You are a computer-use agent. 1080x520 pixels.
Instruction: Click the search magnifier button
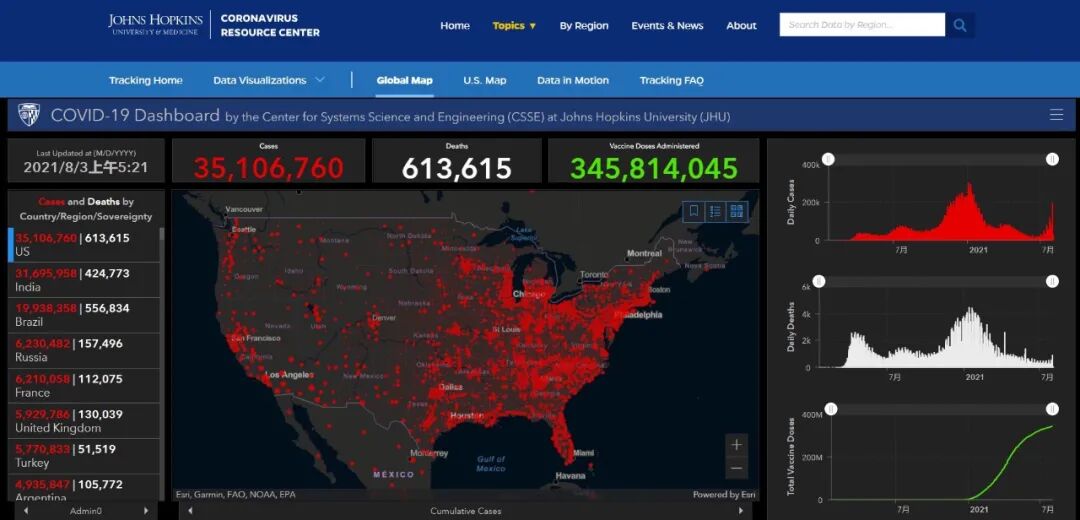point(960,25)
